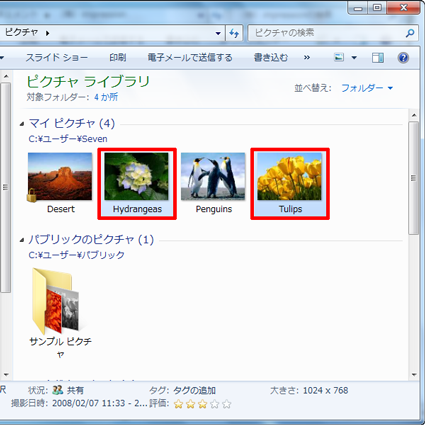Open the 4 か所 locations link
Viewport: 425px width, 425px height.
point(106,97)
